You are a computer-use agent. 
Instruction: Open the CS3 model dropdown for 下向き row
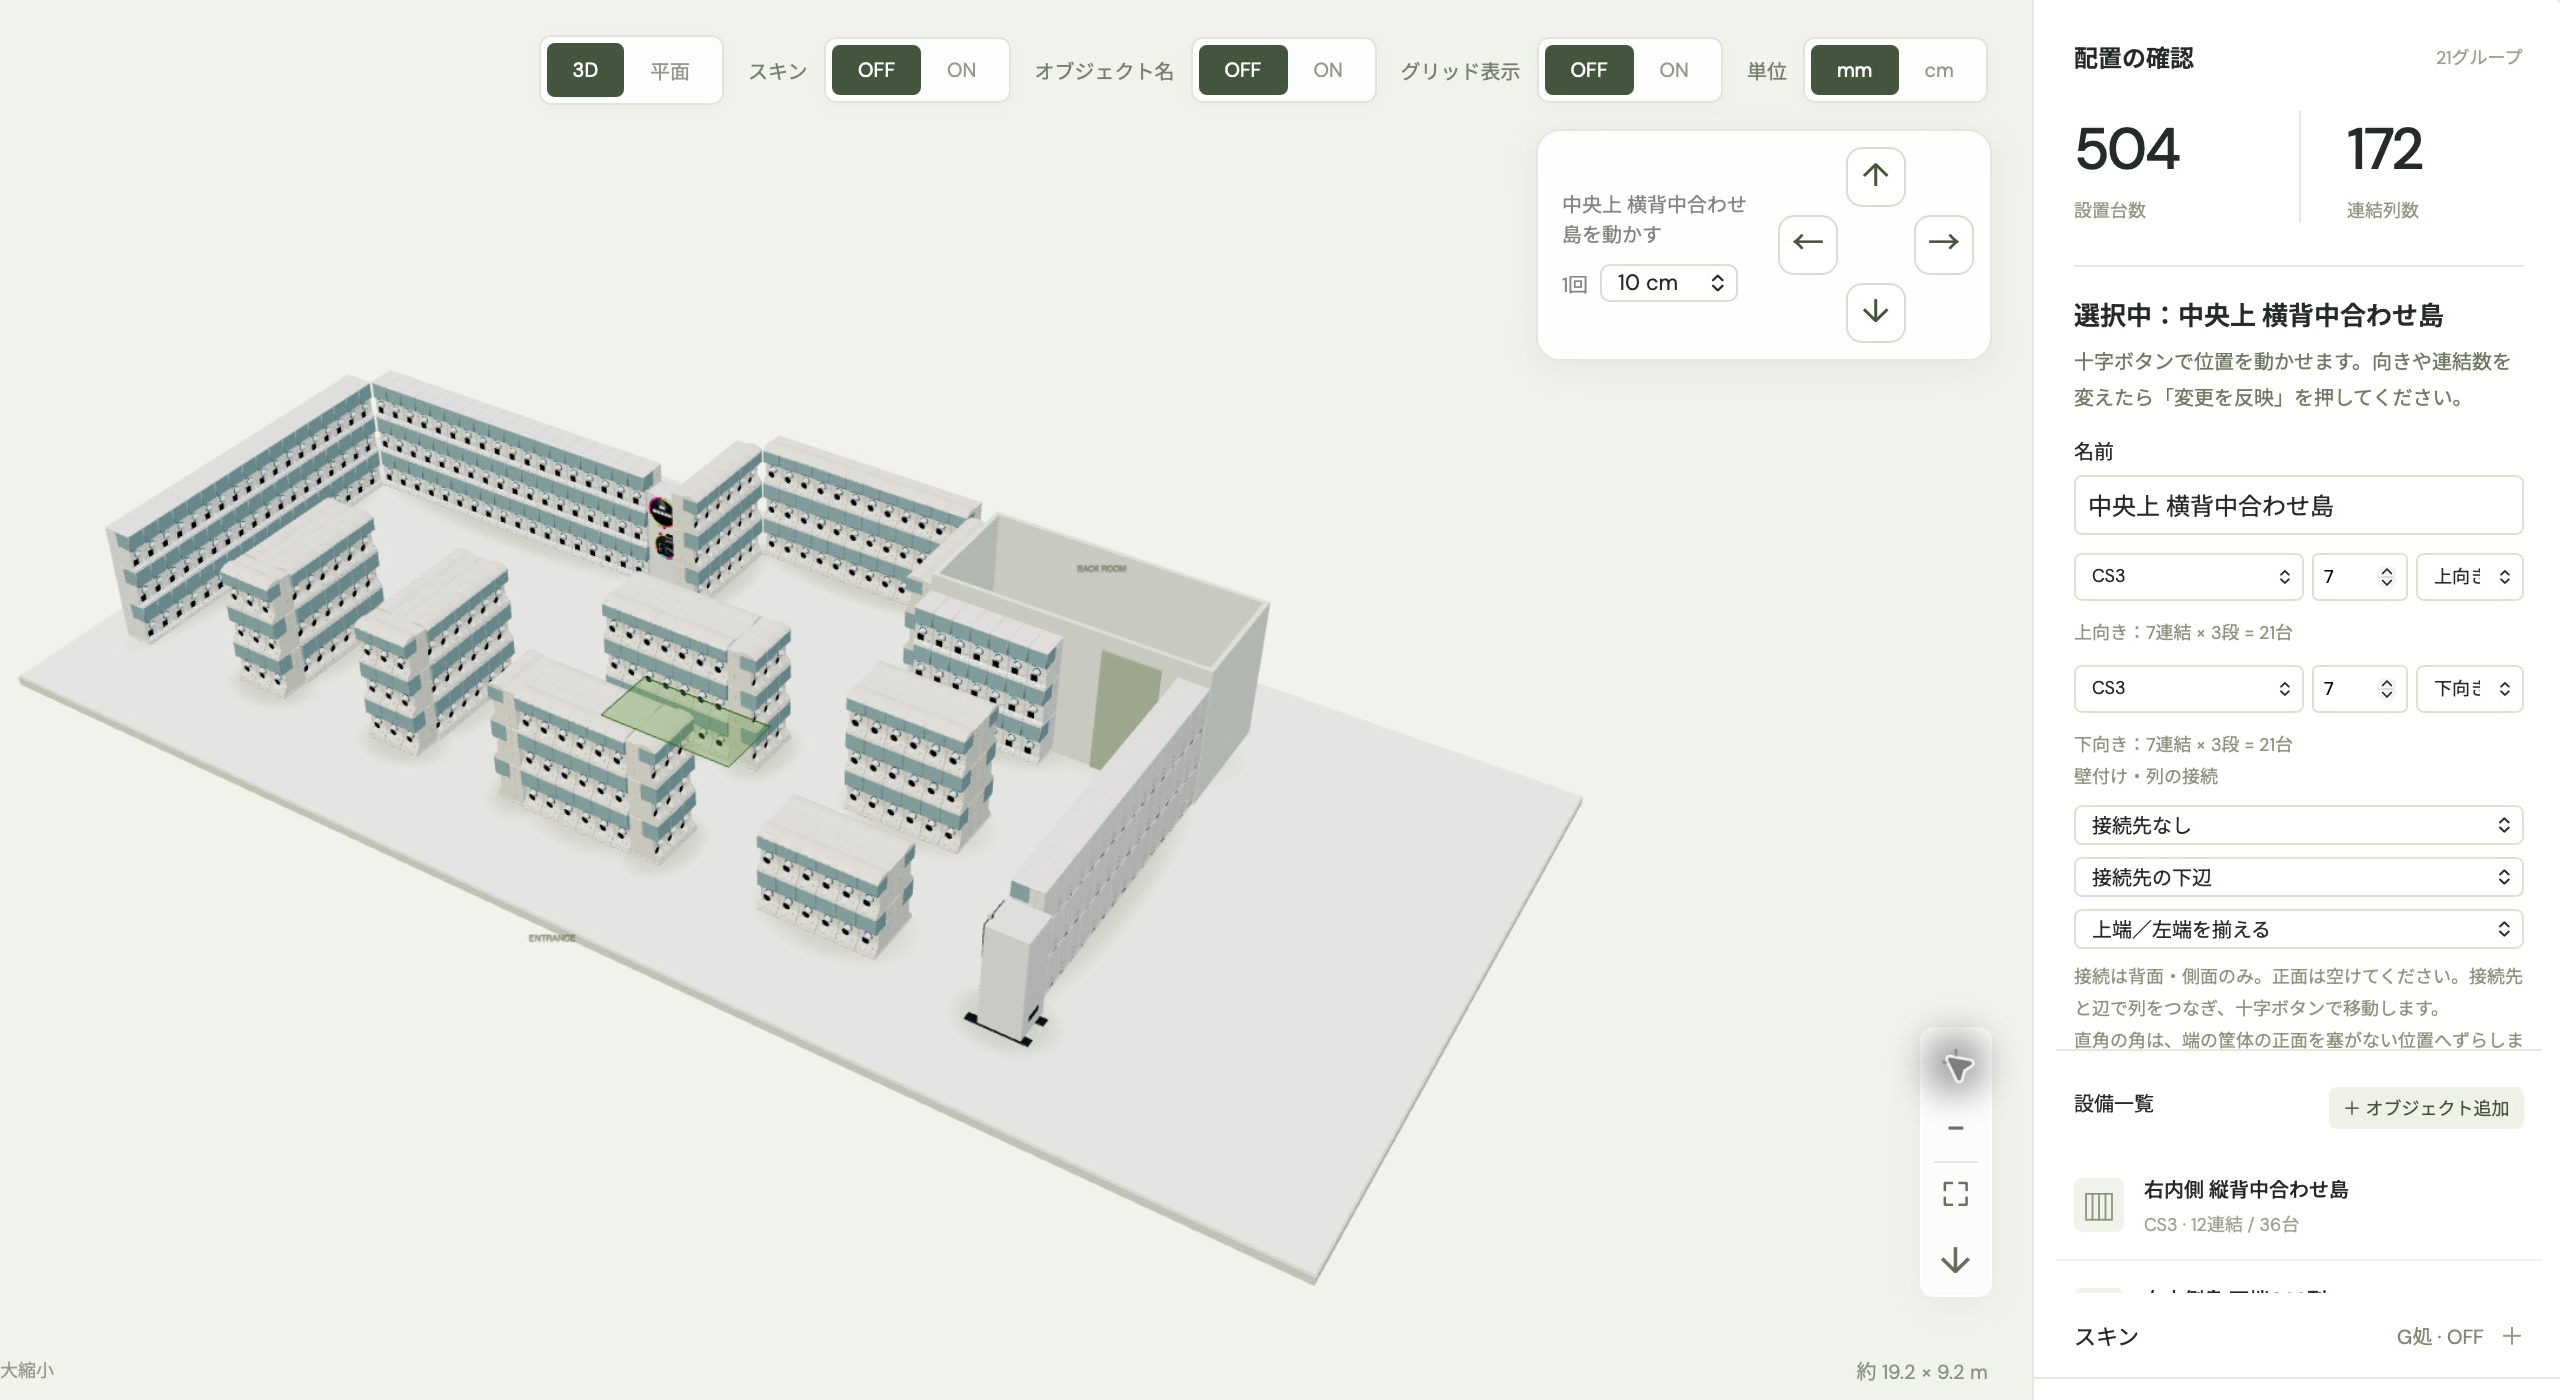(2188, 688)
